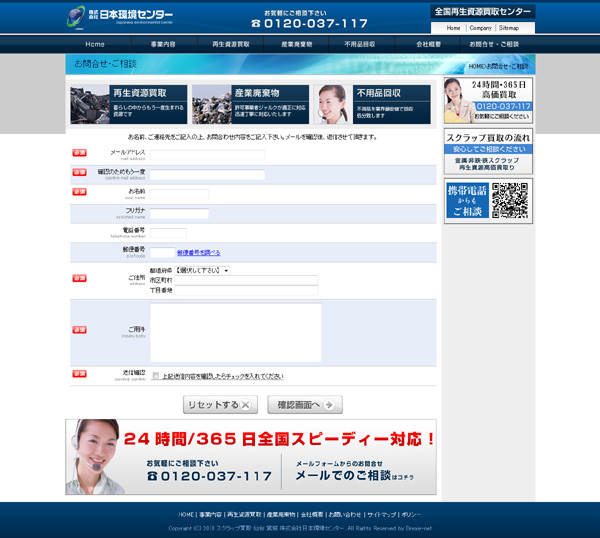The height and width of the screenshot is (538, 600).
Task: Open the 再生資源買取 banner with scrap photo
Action: click(x=129, y=104)
